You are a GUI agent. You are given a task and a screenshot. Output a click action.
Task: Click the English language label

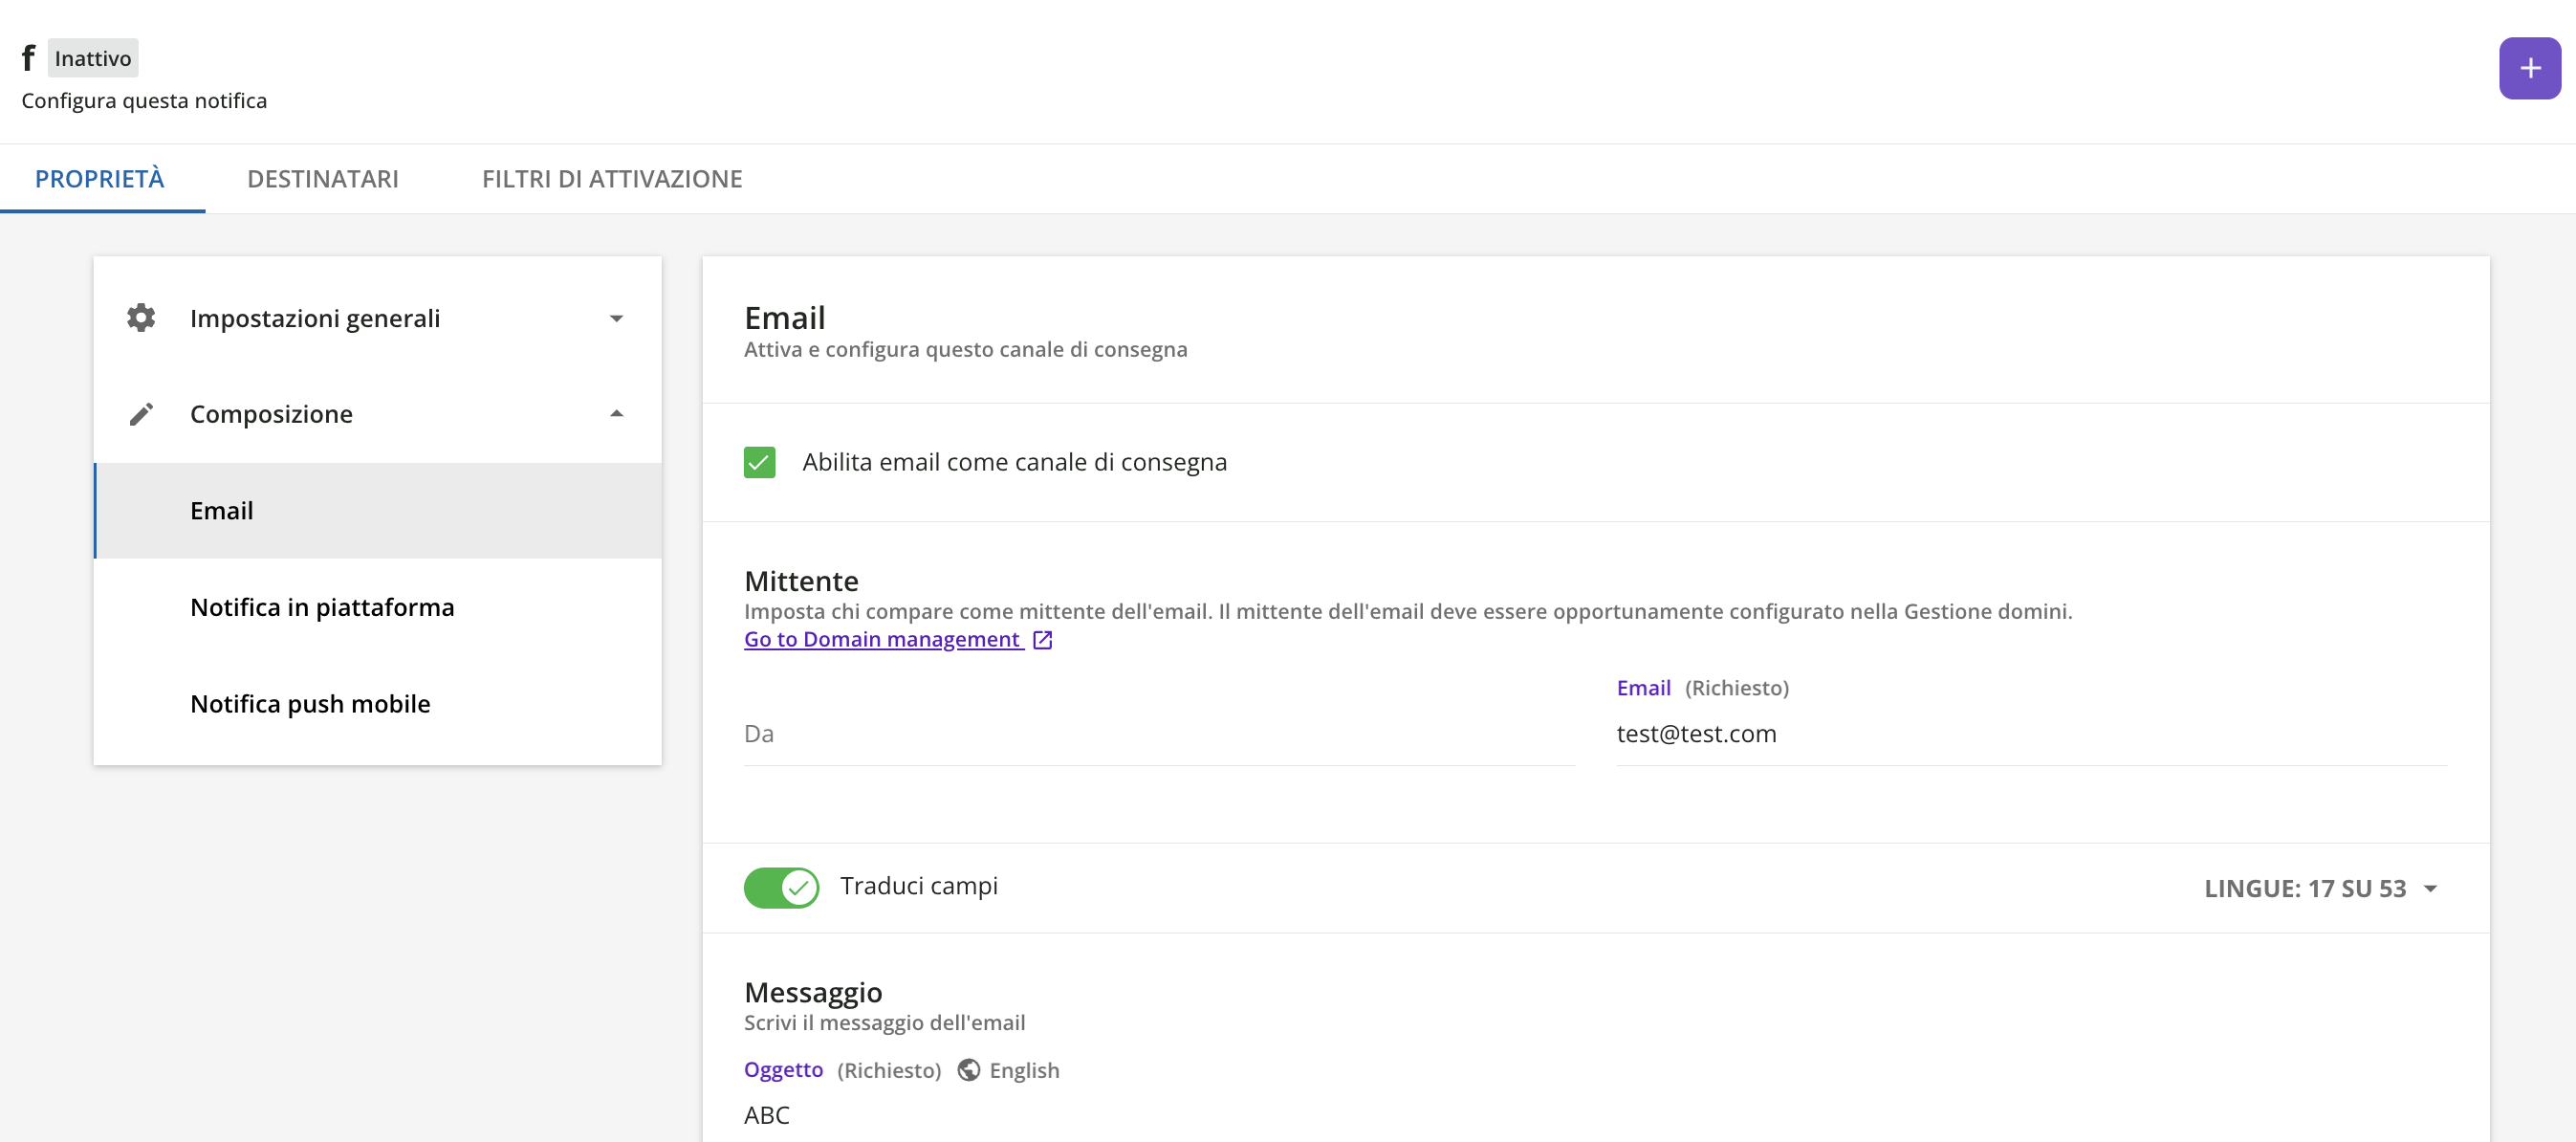pyautogui.click(x=1024, y=1070)
